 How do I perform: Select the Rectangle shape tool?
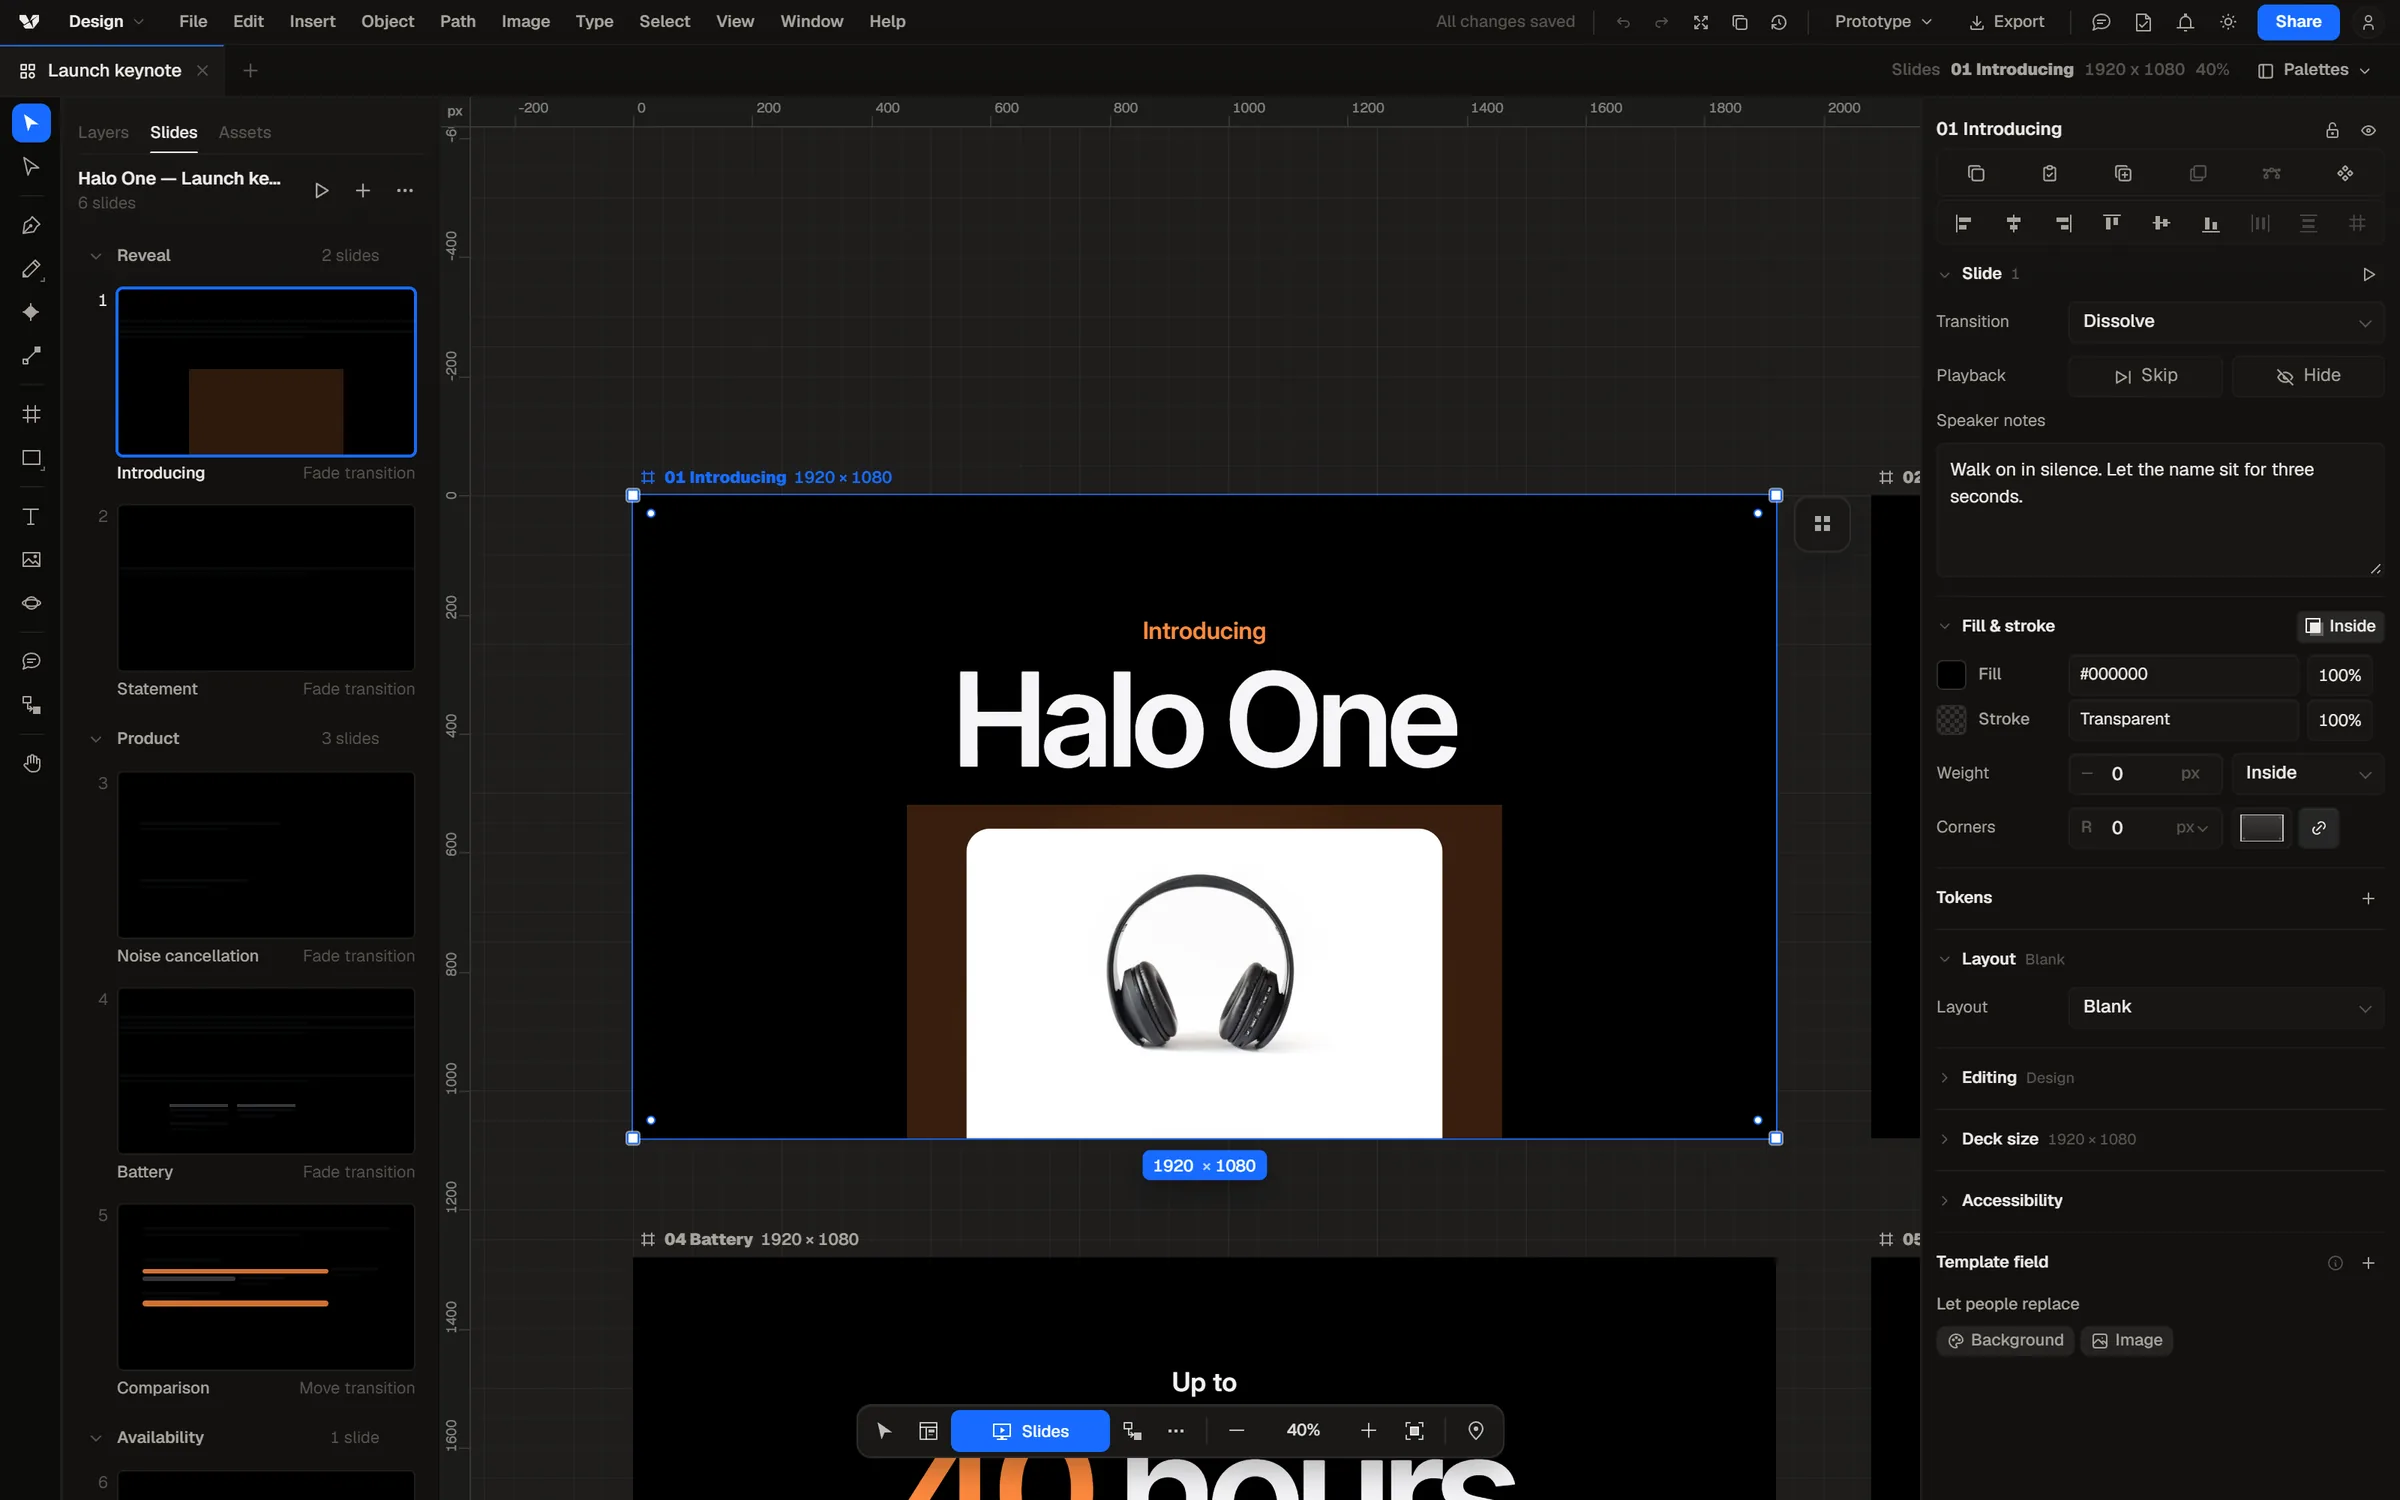(x=31, y=458)
